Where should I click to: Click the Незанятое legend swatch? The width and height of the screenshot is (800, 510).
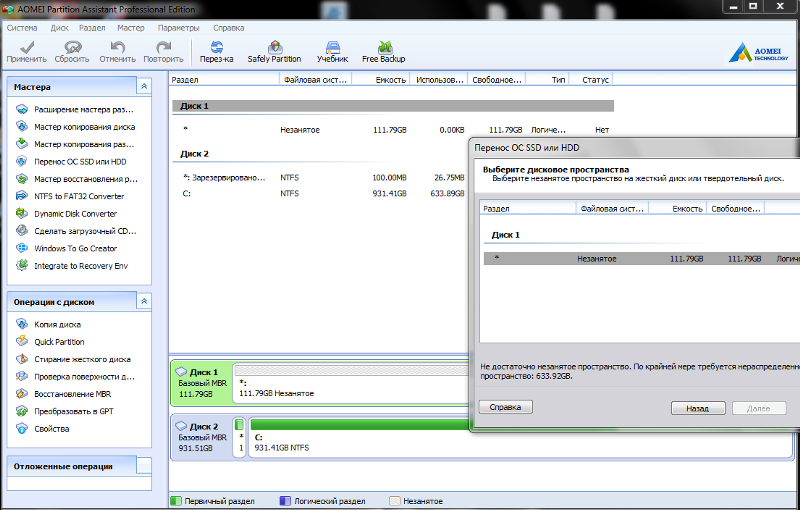point(394,501)
